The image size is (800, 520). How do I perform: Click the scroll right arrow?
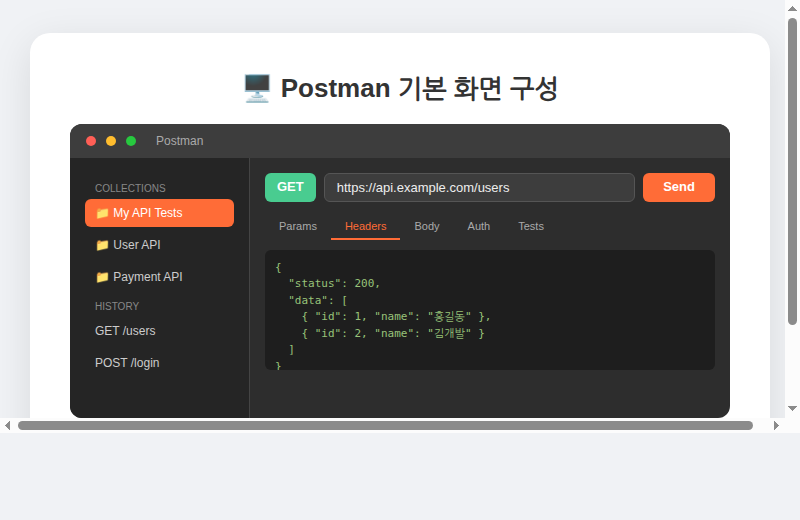click(776, 425)
